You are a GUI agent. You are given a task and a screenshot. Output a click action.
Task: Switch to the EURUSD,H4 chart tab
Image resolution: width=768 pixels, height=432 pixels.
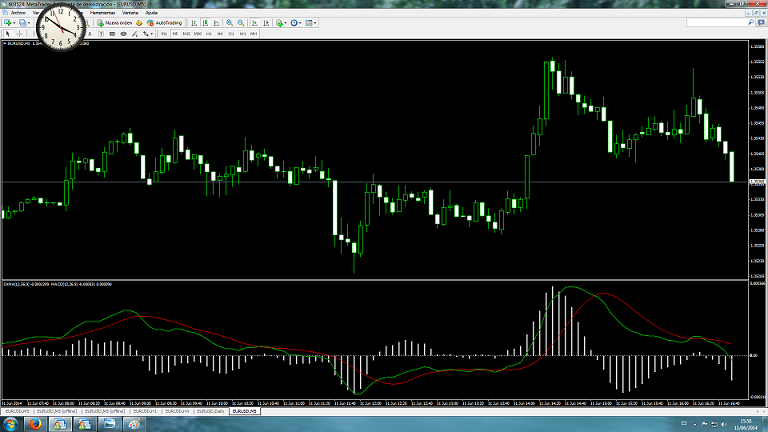[177, 411]
